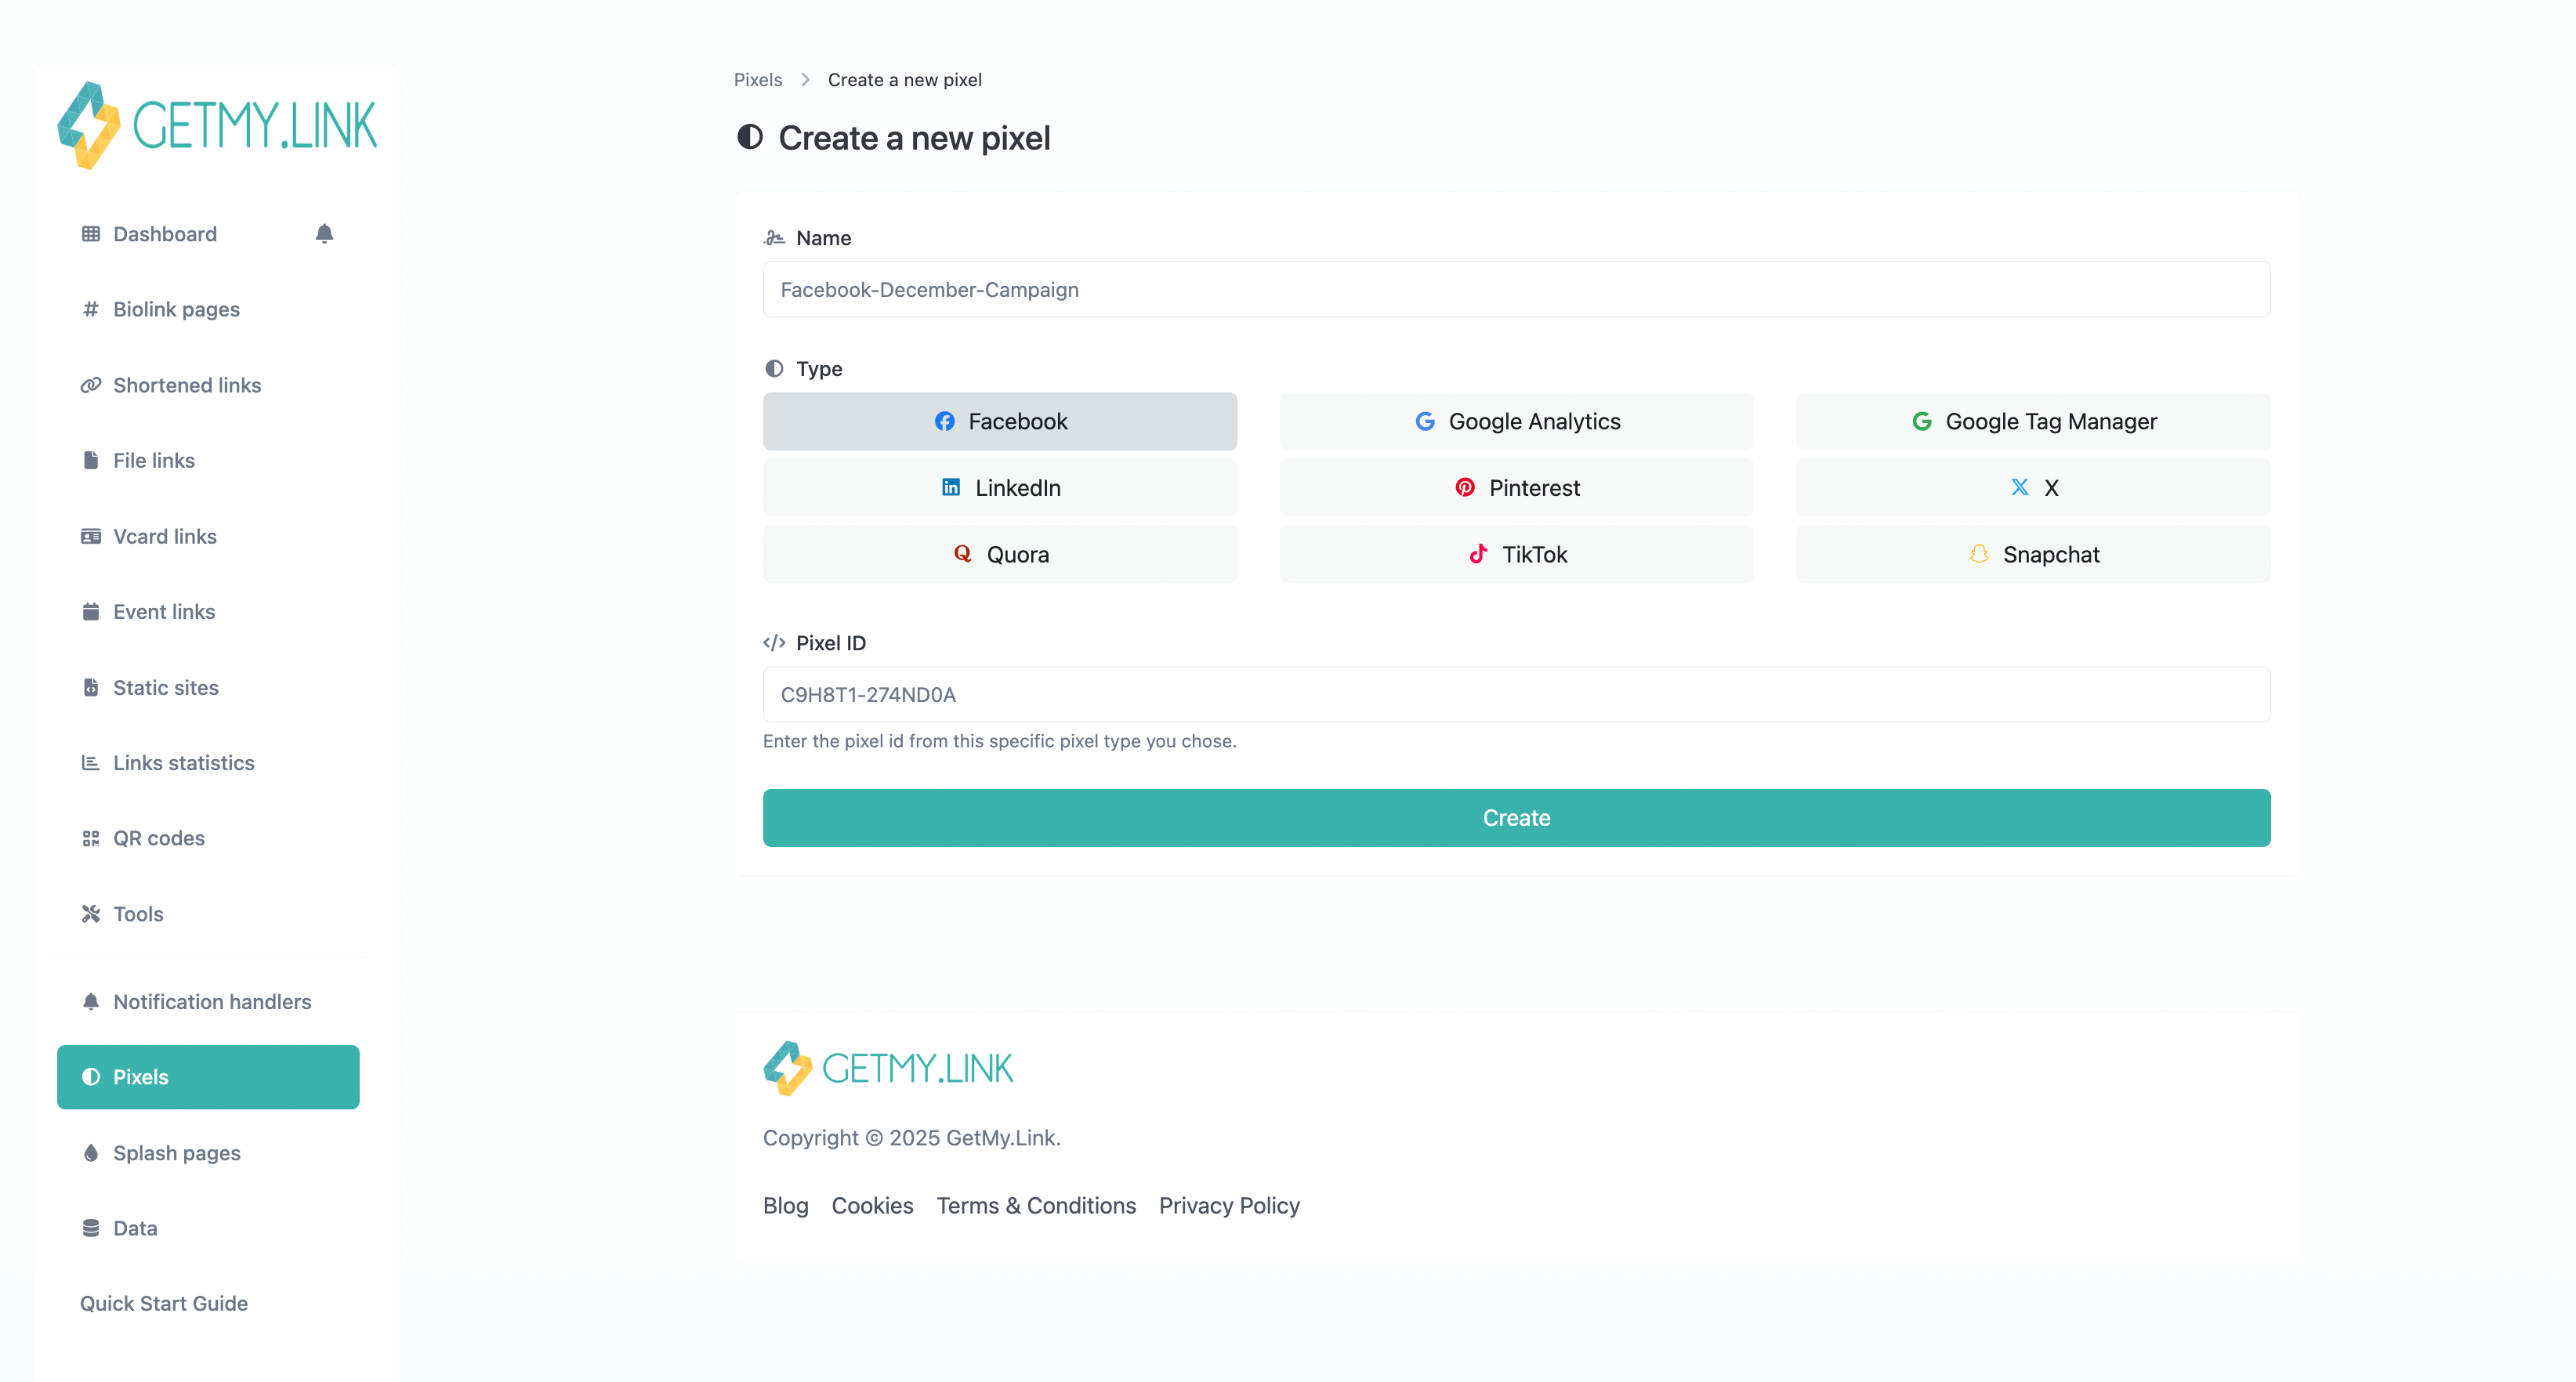Click the Create button
The height and width of the screenshot is (1382, 2576).
click(1516, 818)
